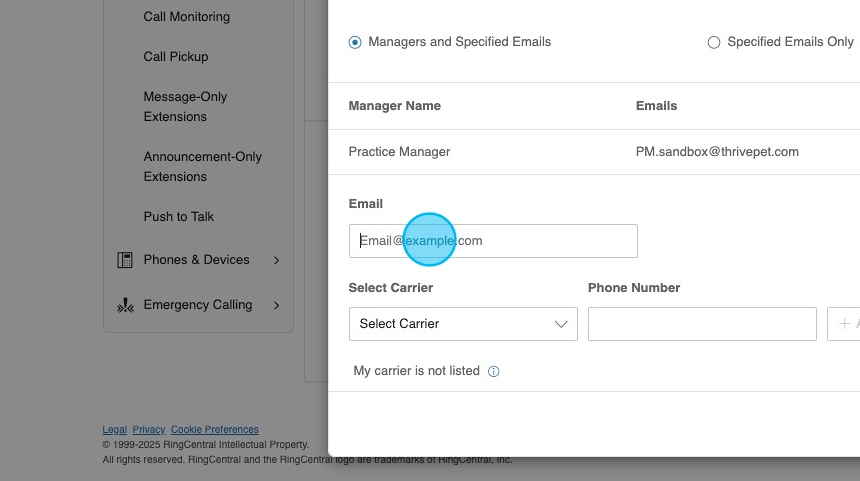Select Managers and Specified Emails option

click(355, 42)
